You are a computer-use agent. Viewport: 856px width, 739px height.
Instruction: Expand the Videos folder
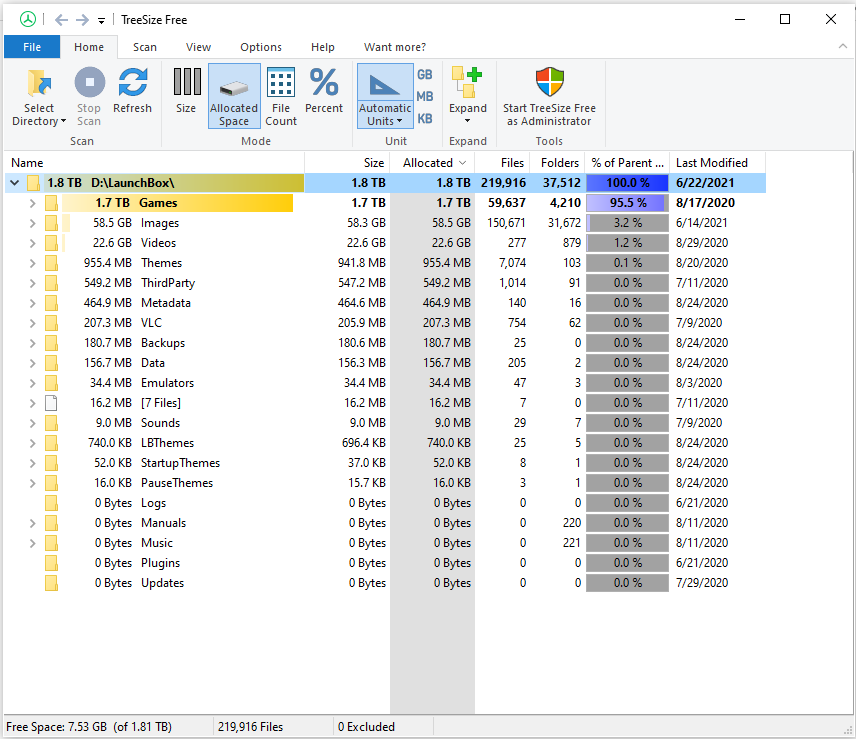(32, 243)
